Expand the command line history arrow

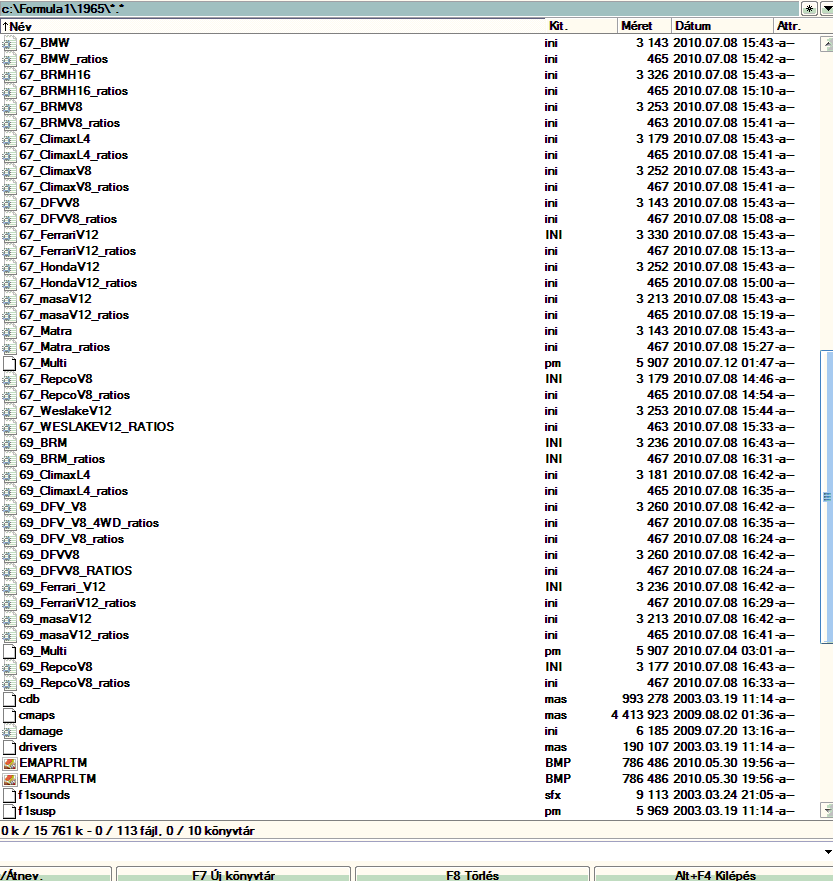(828, 852)
